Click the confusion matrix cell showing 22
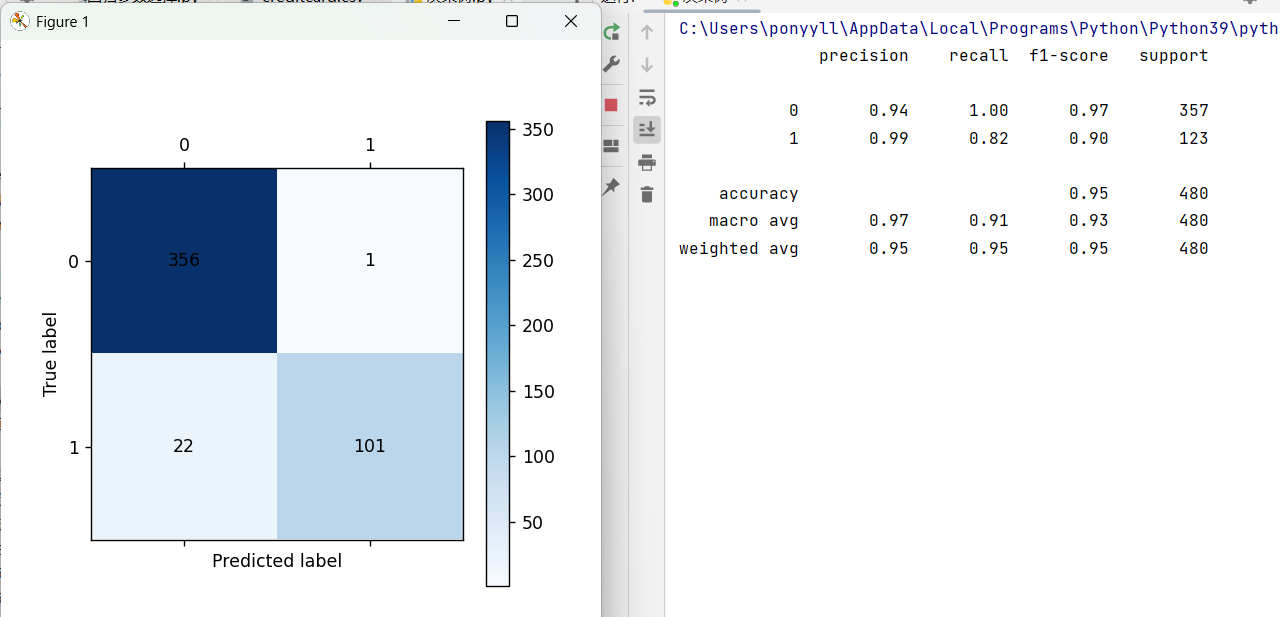Screen dimensions: 1280x617 pos(184,446)
